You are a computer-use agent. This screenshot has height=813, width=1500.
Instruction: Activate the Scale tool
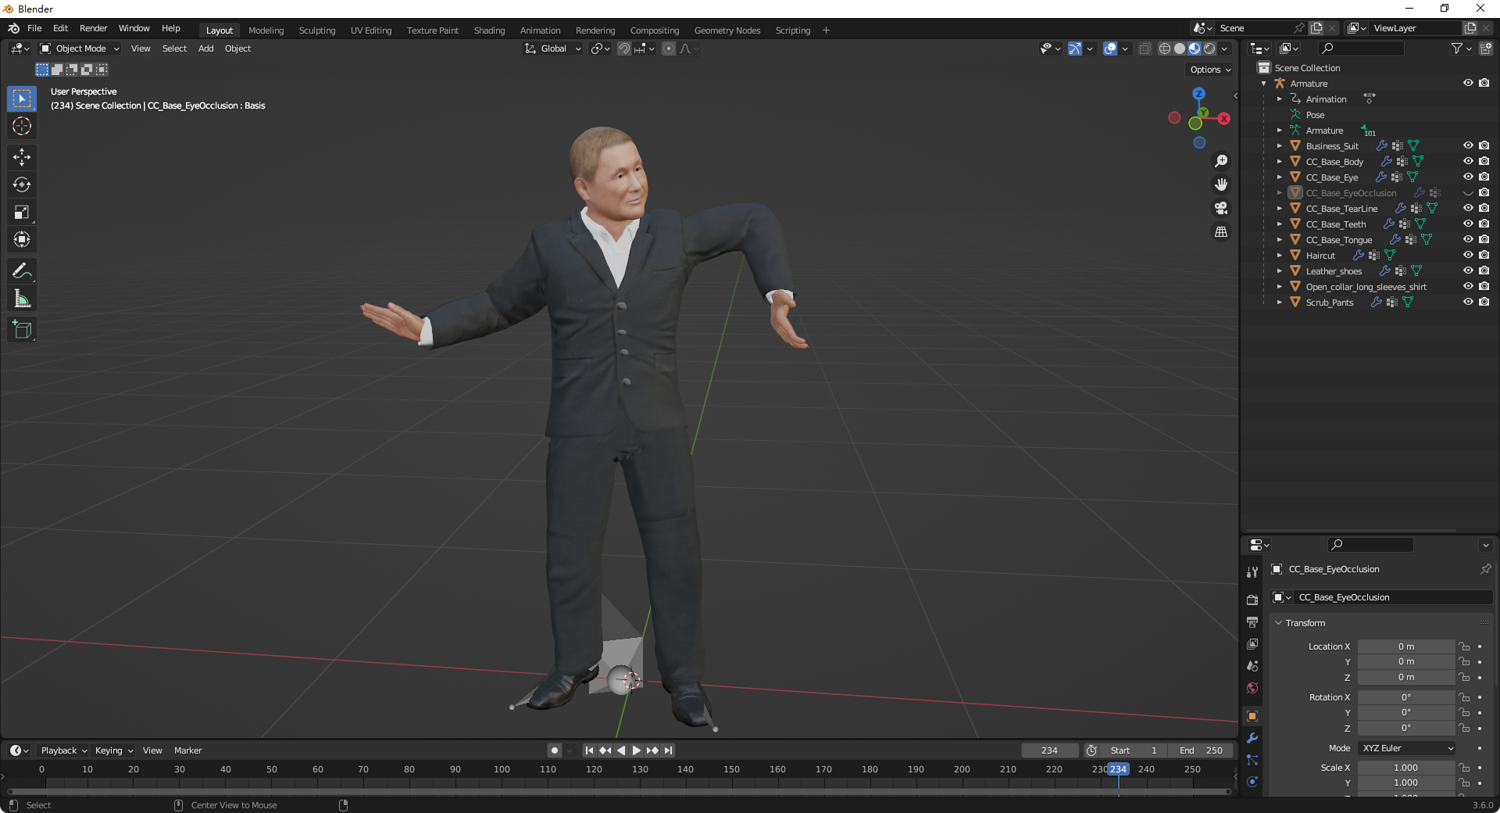(x=22, y=212)
